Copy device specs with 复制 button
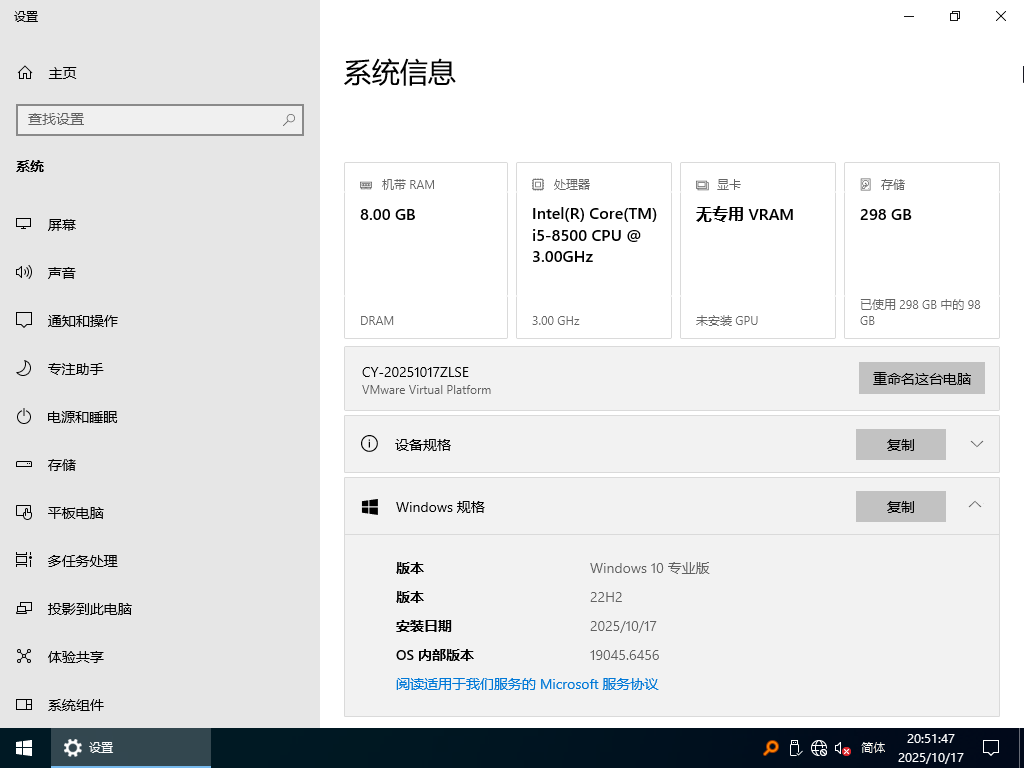Image resolution: width=1024 pixels, height=768 pixels. [900, 445]
